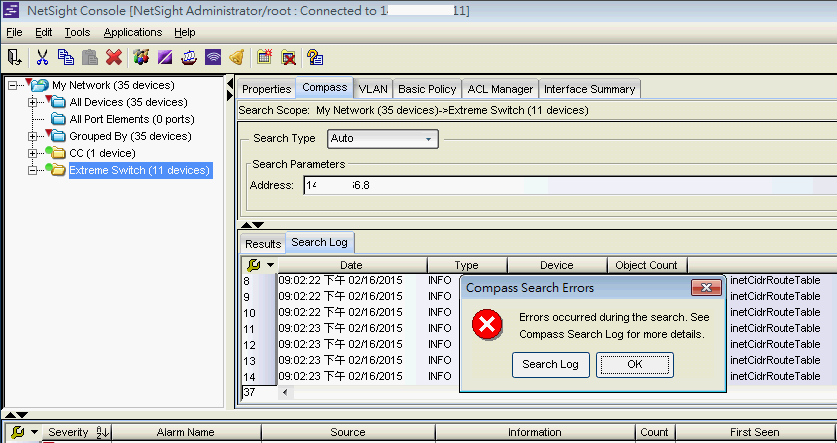Click the NetSight Console title bar icon
The height and width of the screenshot is (443, 837).
click(x=11, y=10)
